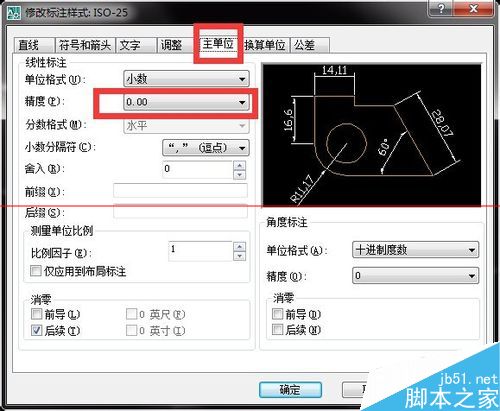Viewport: 500px width, 411px height.
Task: Select the 主单位 tab
Action: click(218, 44)
